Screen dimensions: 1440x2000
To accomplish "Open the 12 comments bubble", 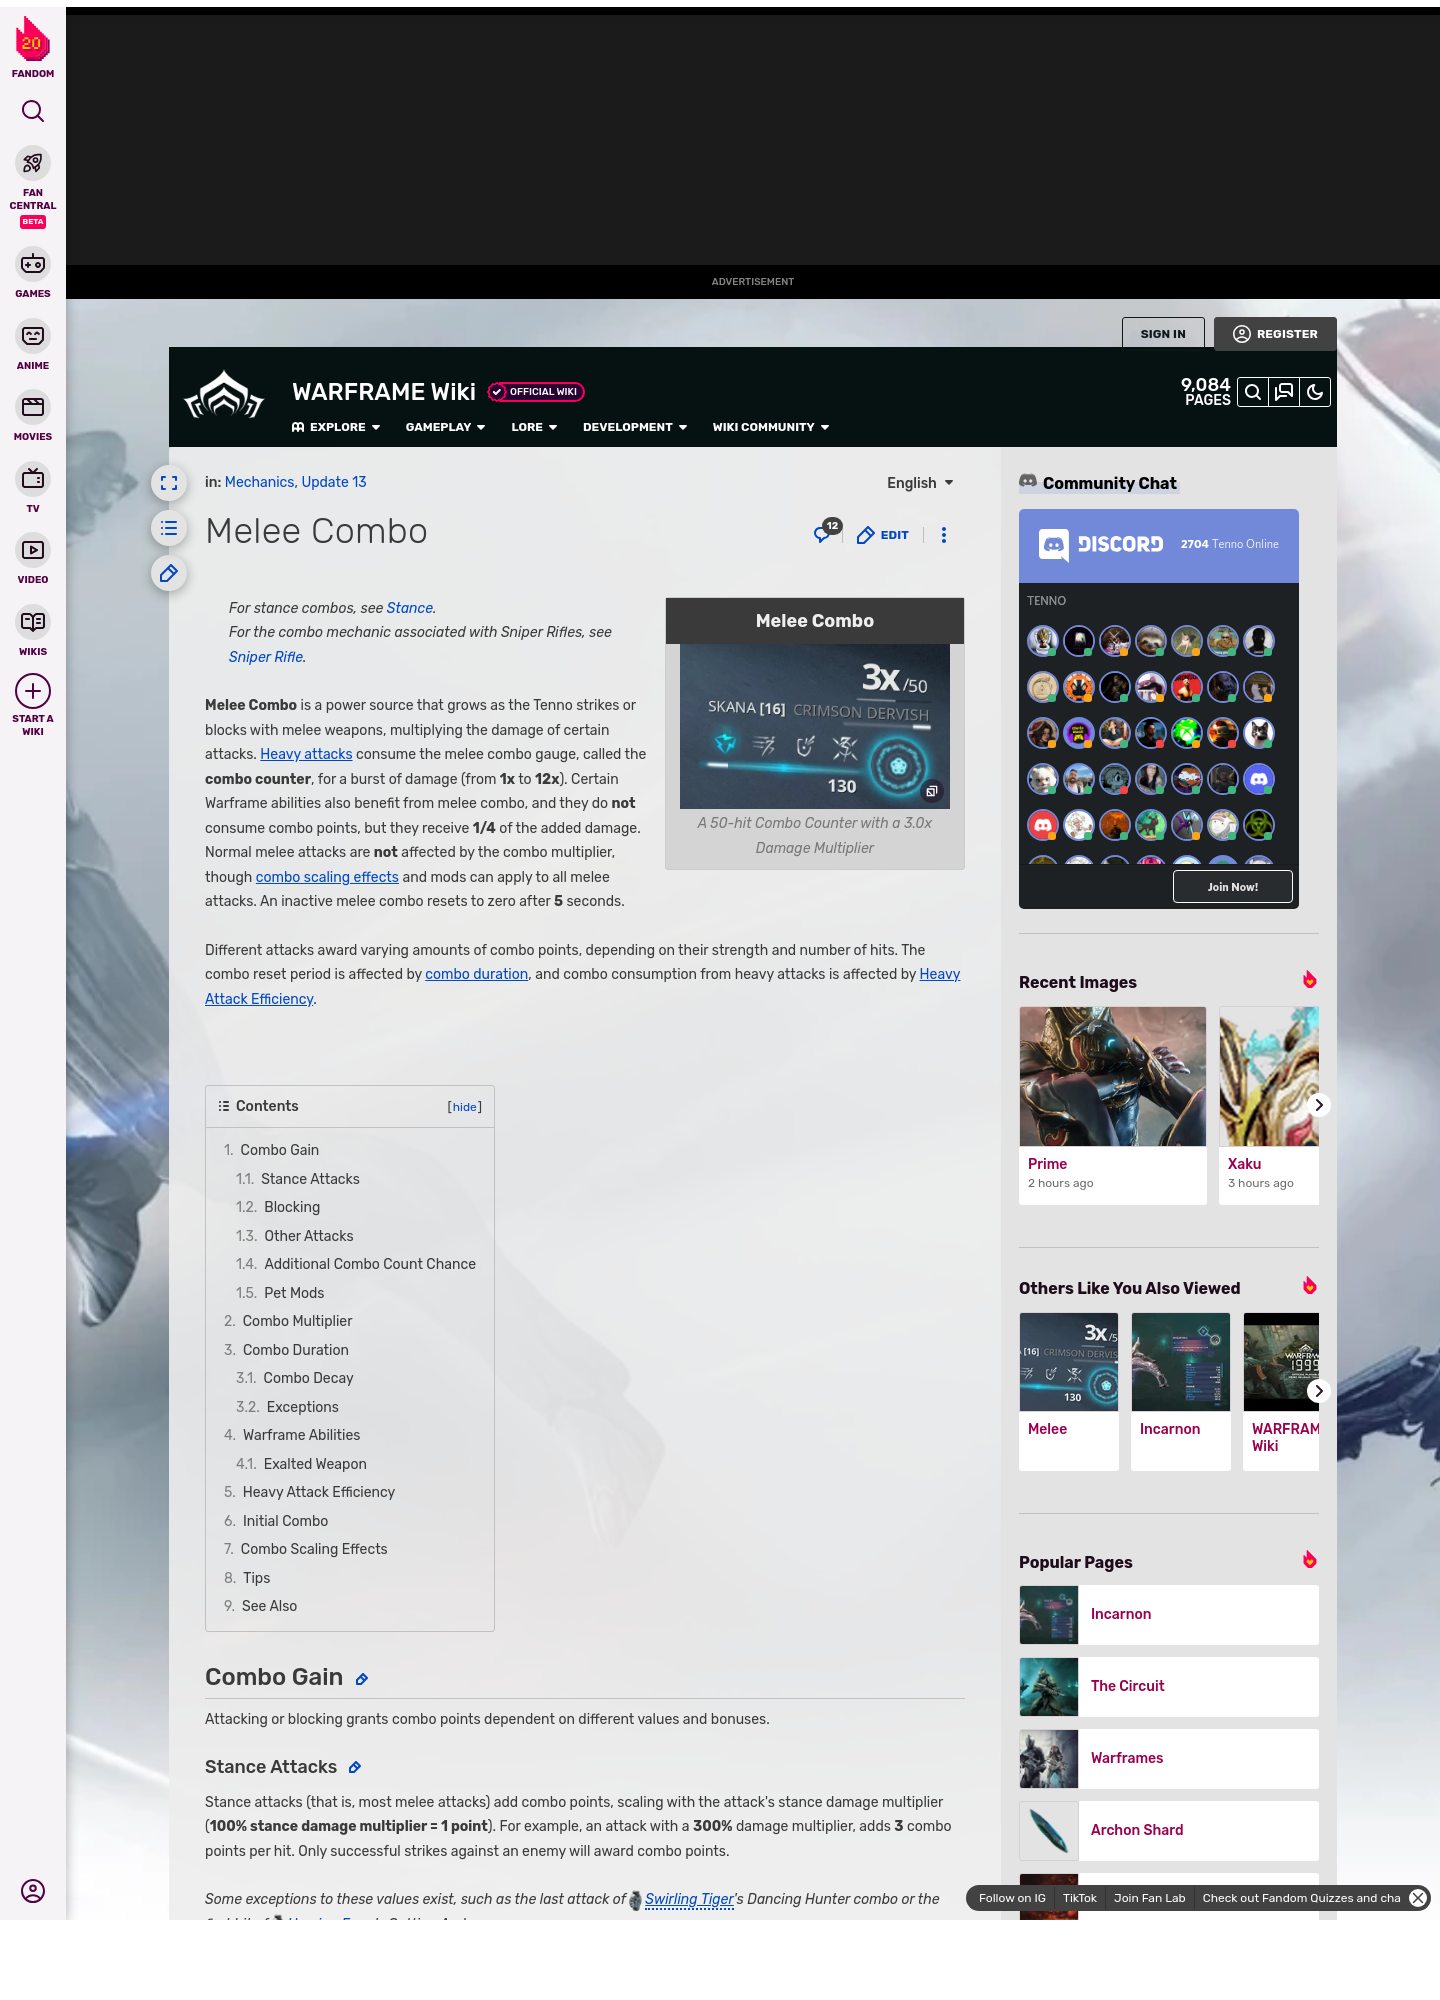I will (827, 532).
